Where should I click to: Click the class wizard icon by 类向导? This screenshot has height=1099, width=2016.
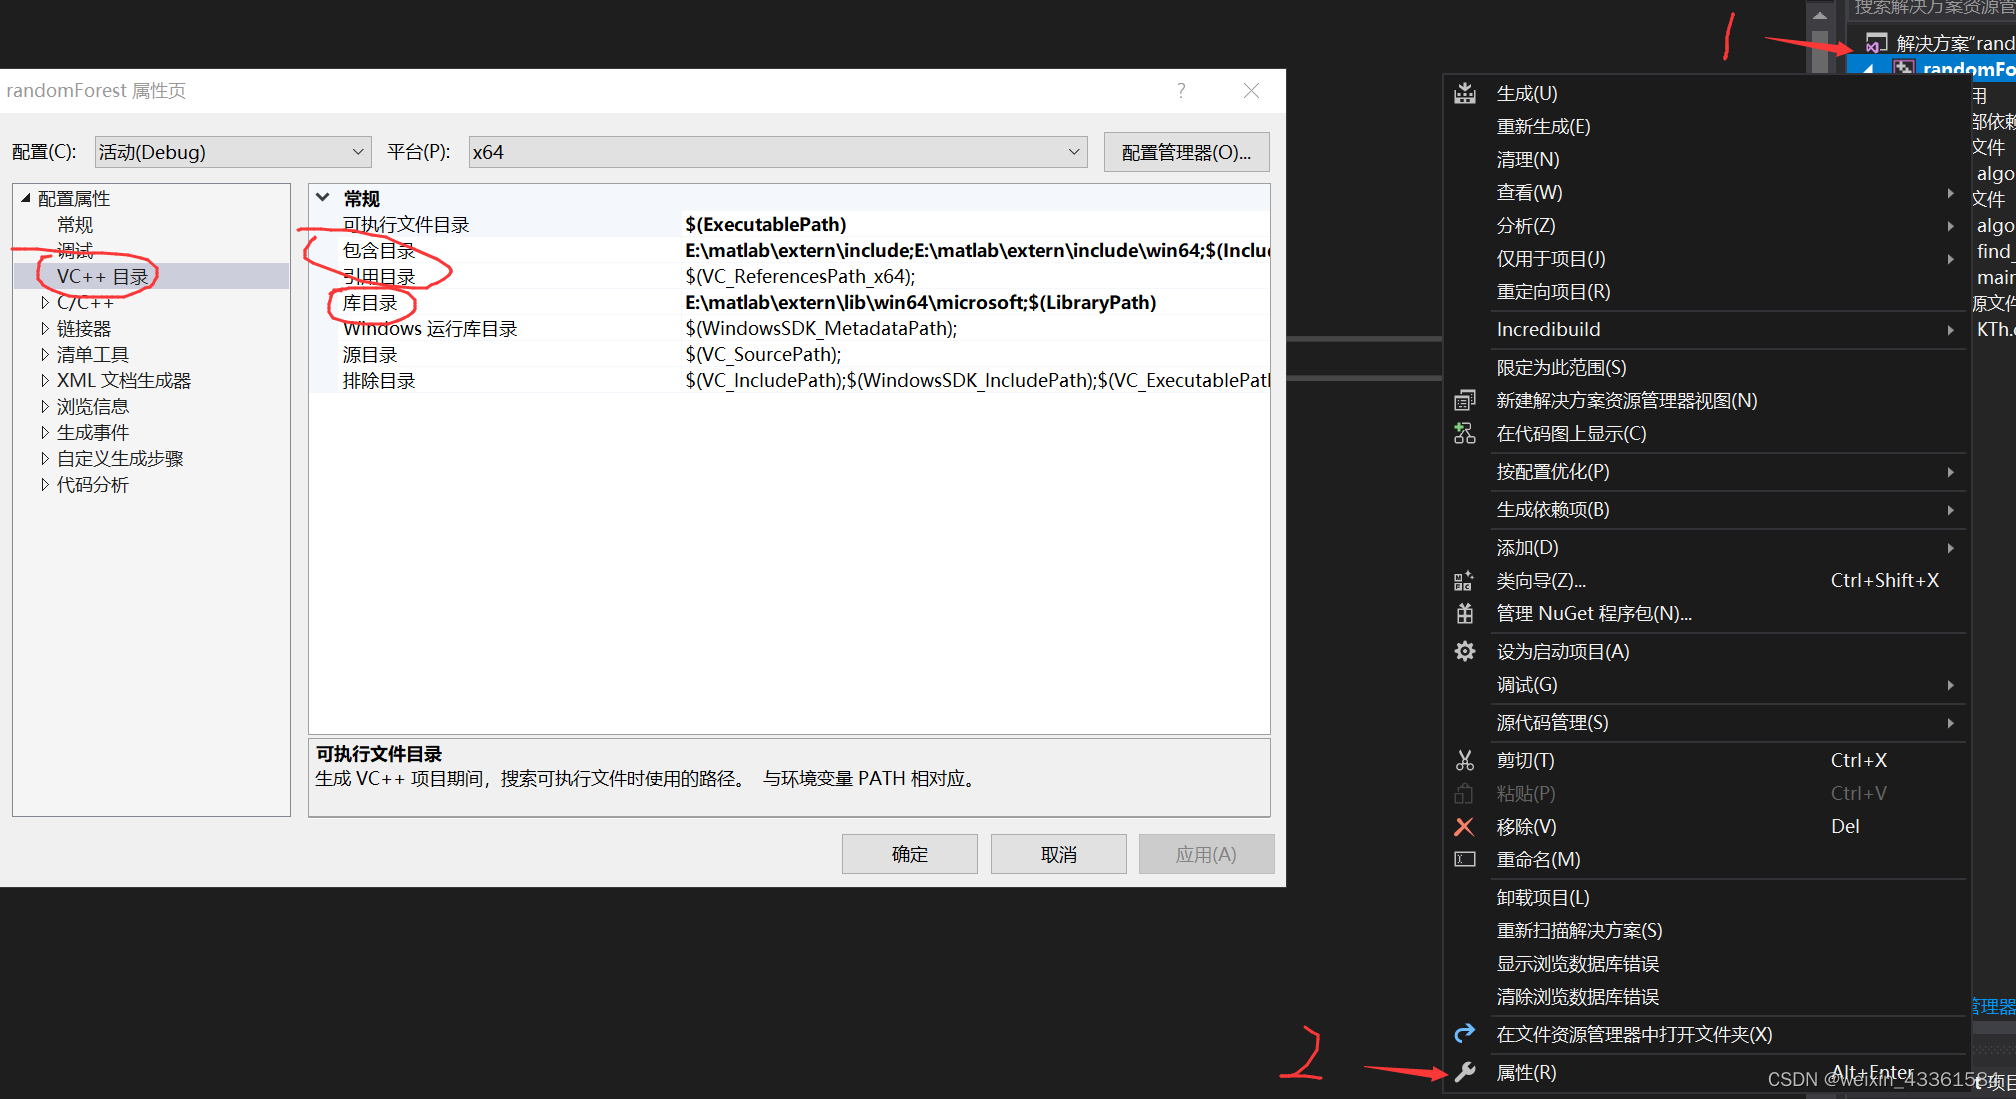coord(1464,581)
